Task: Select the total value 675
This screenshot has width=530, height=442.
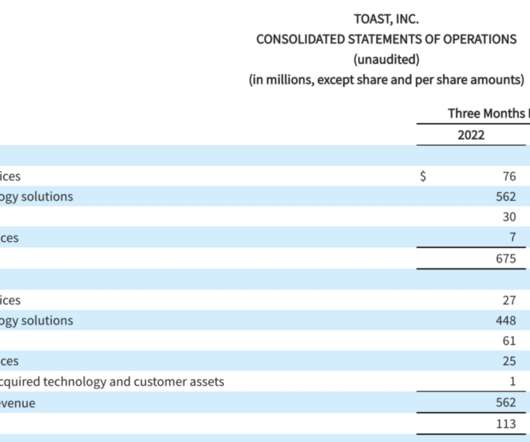Action: (506, 259)
